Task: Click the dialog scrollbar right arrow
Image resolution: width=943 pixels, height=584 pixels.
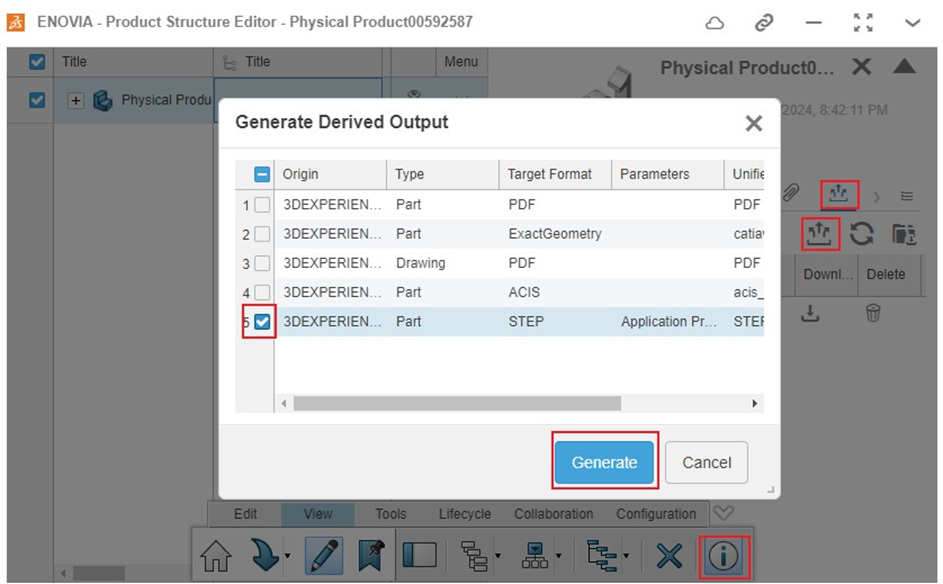Action: (x=755, y=403)
